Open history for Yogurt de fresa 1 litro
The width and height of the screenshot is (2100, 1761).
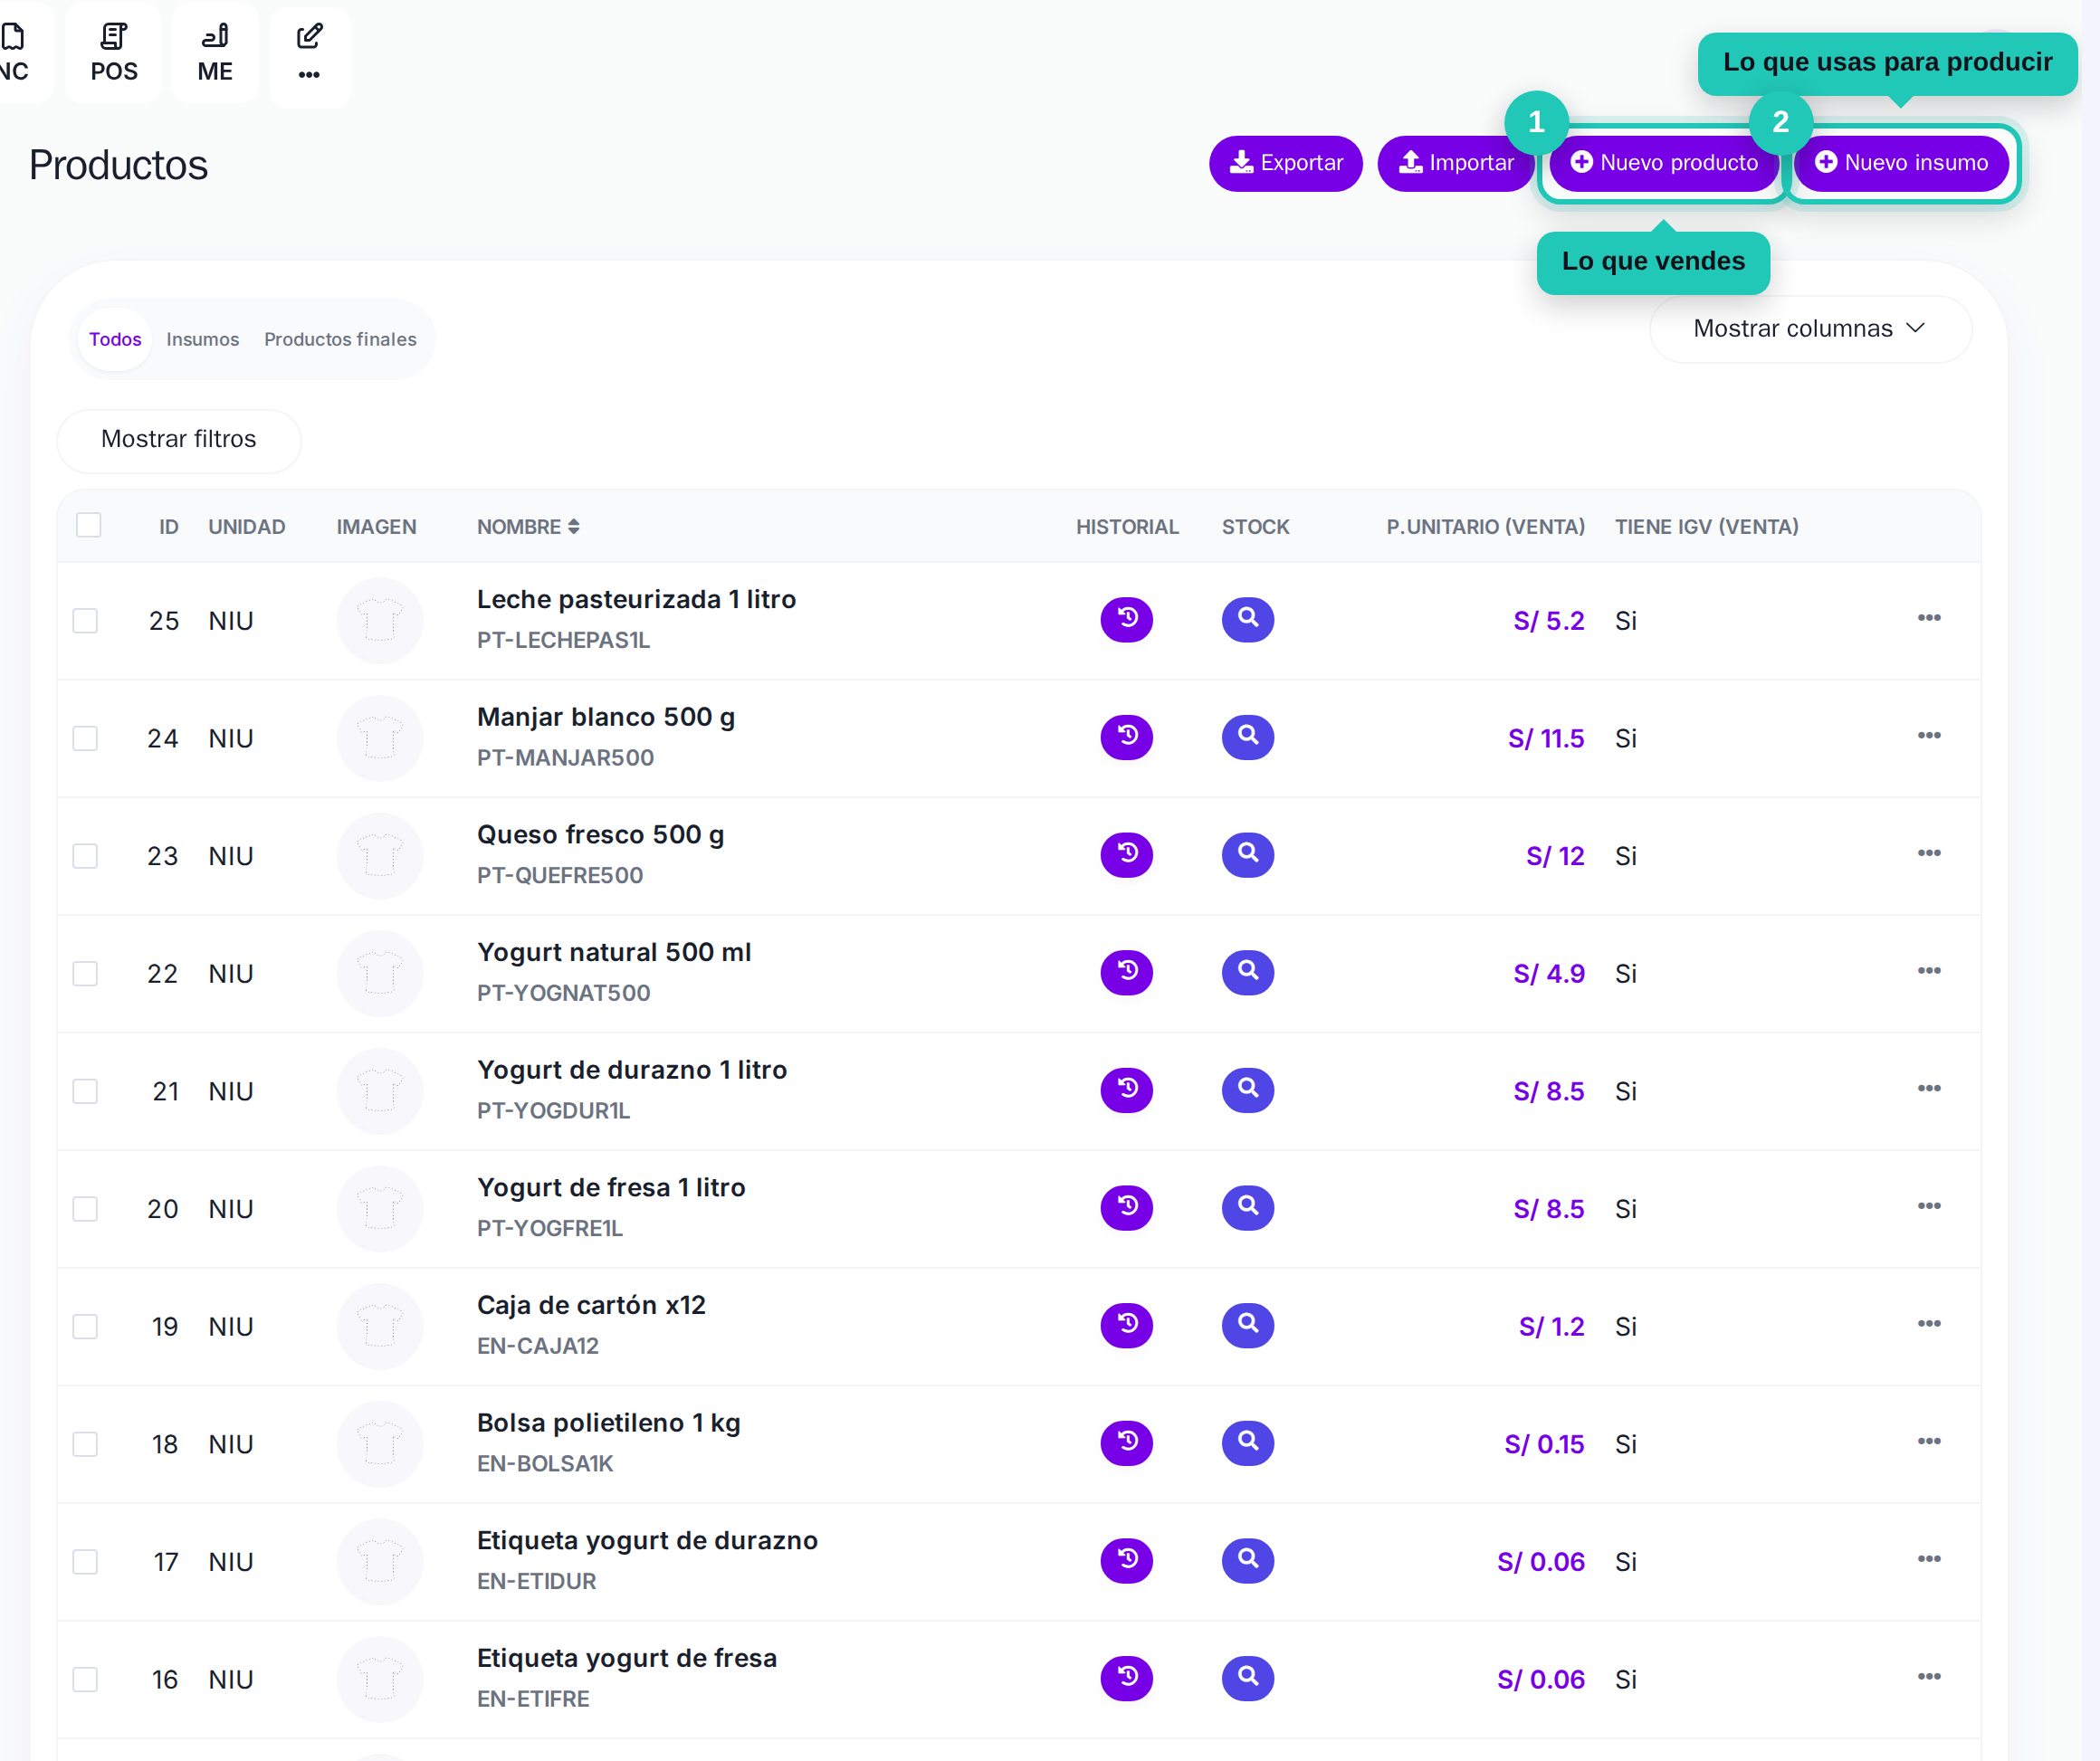[x=1127, y=1208]
